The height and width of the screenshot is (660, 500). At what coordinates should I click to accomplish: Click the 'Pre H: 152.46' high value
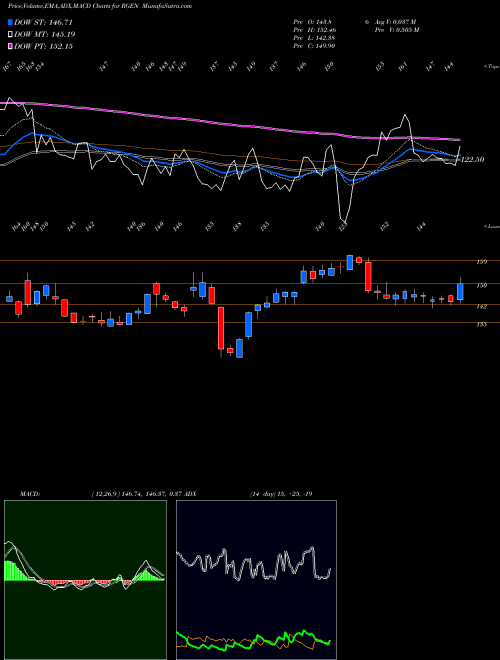(314, 30)
